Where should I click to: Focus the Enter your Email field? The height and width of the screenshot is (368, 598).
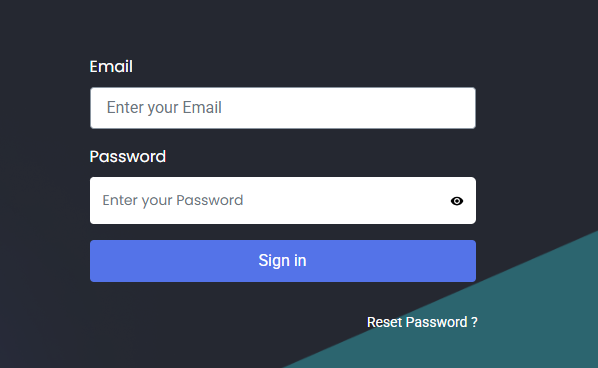[x=283, y=108]
